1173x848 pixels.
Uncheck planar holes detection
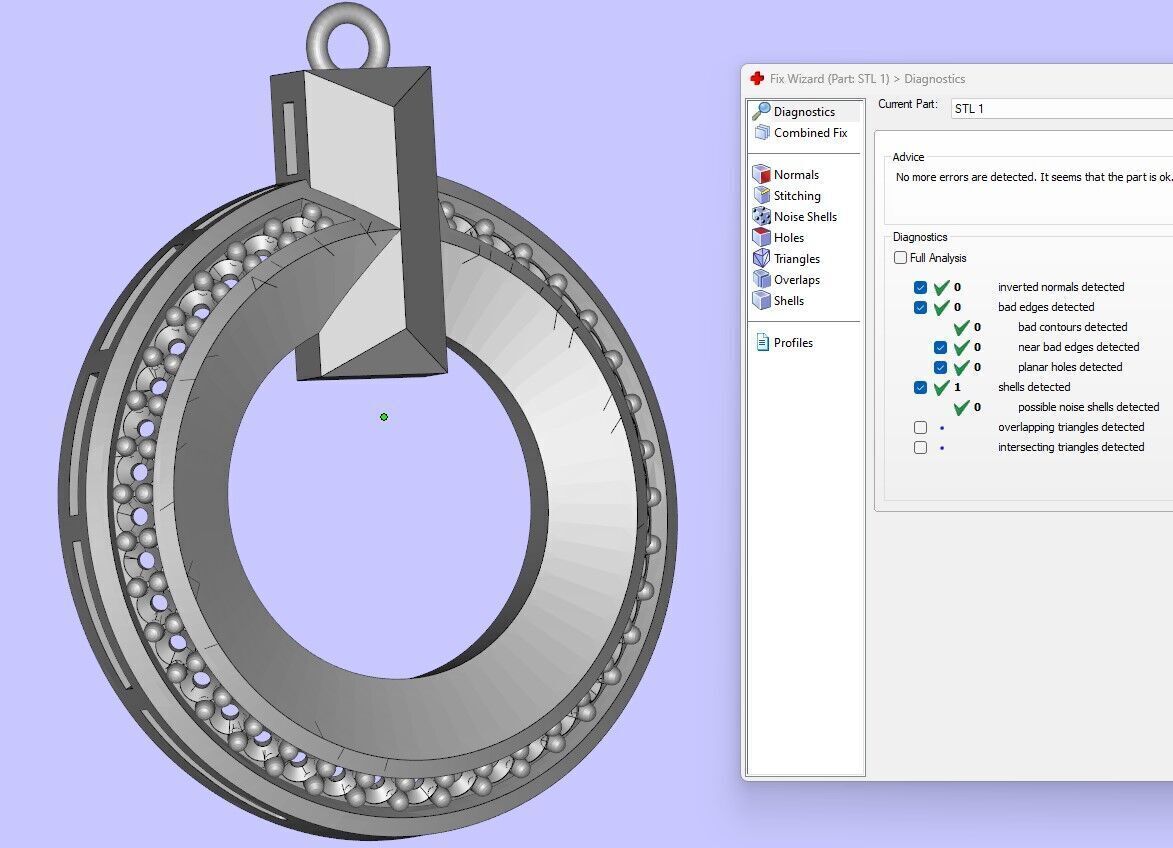pyautogui.click(x=940, y=367)
